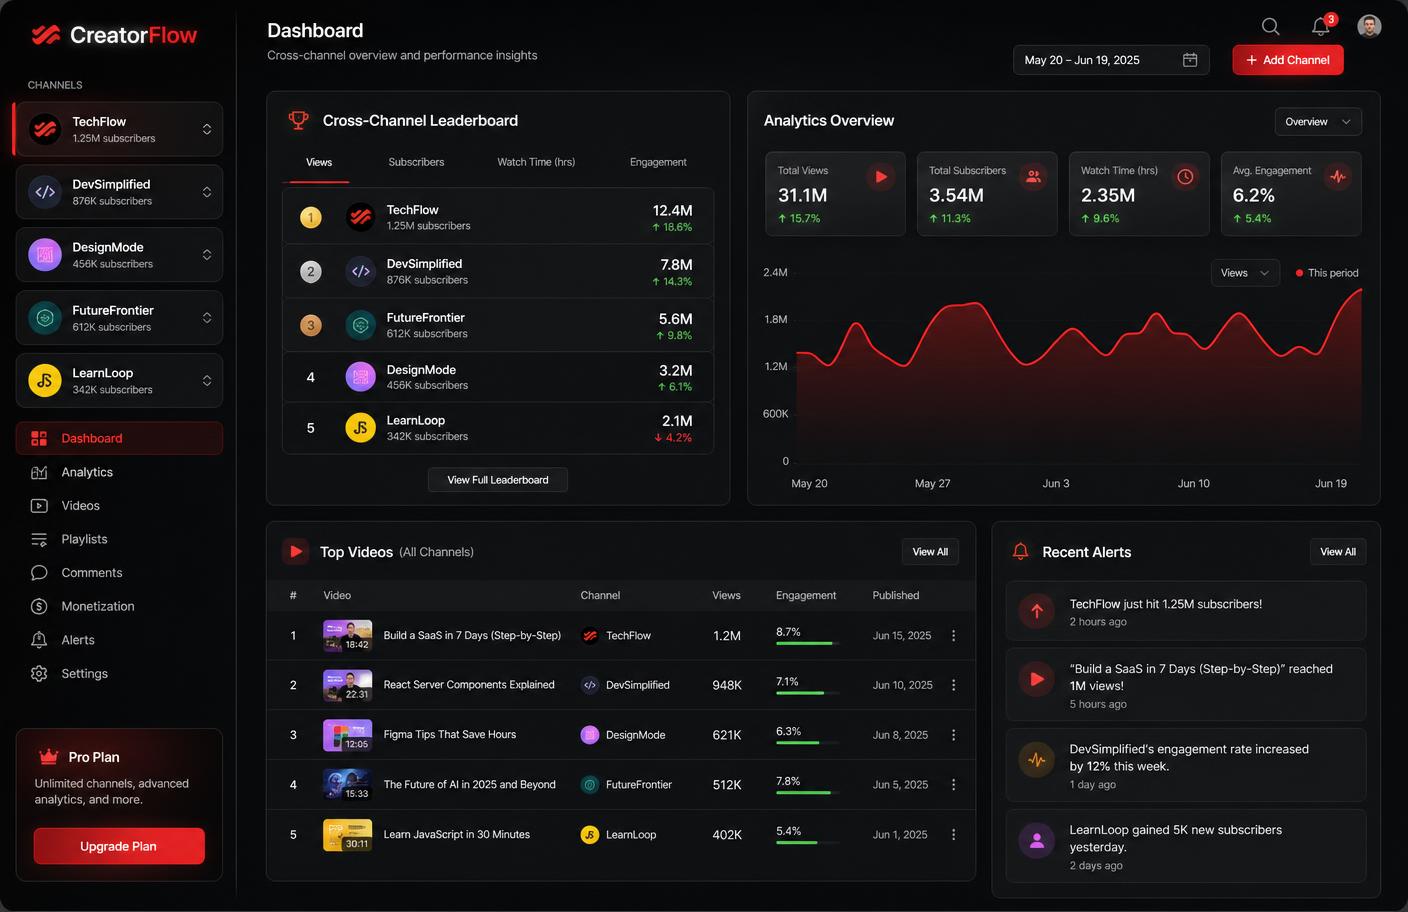Image resolution: width=1408 pixels, height=912 pixels.
Task: Click View Full Leaderboard button
Action: (x=498, y=480)
